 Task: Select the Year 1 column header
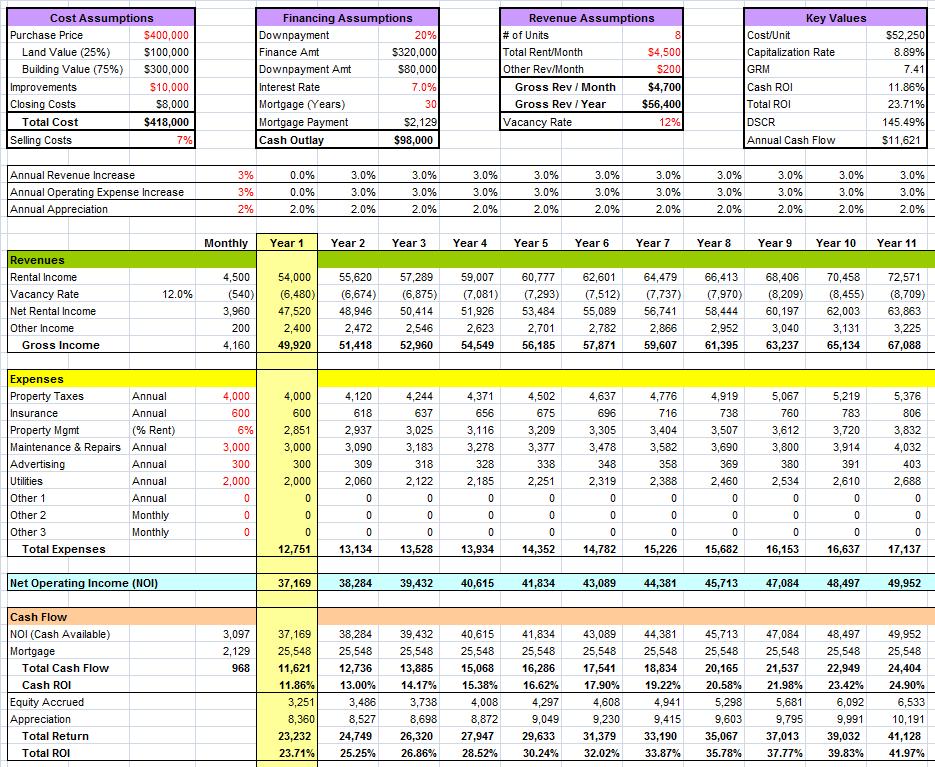pos(287,243)
